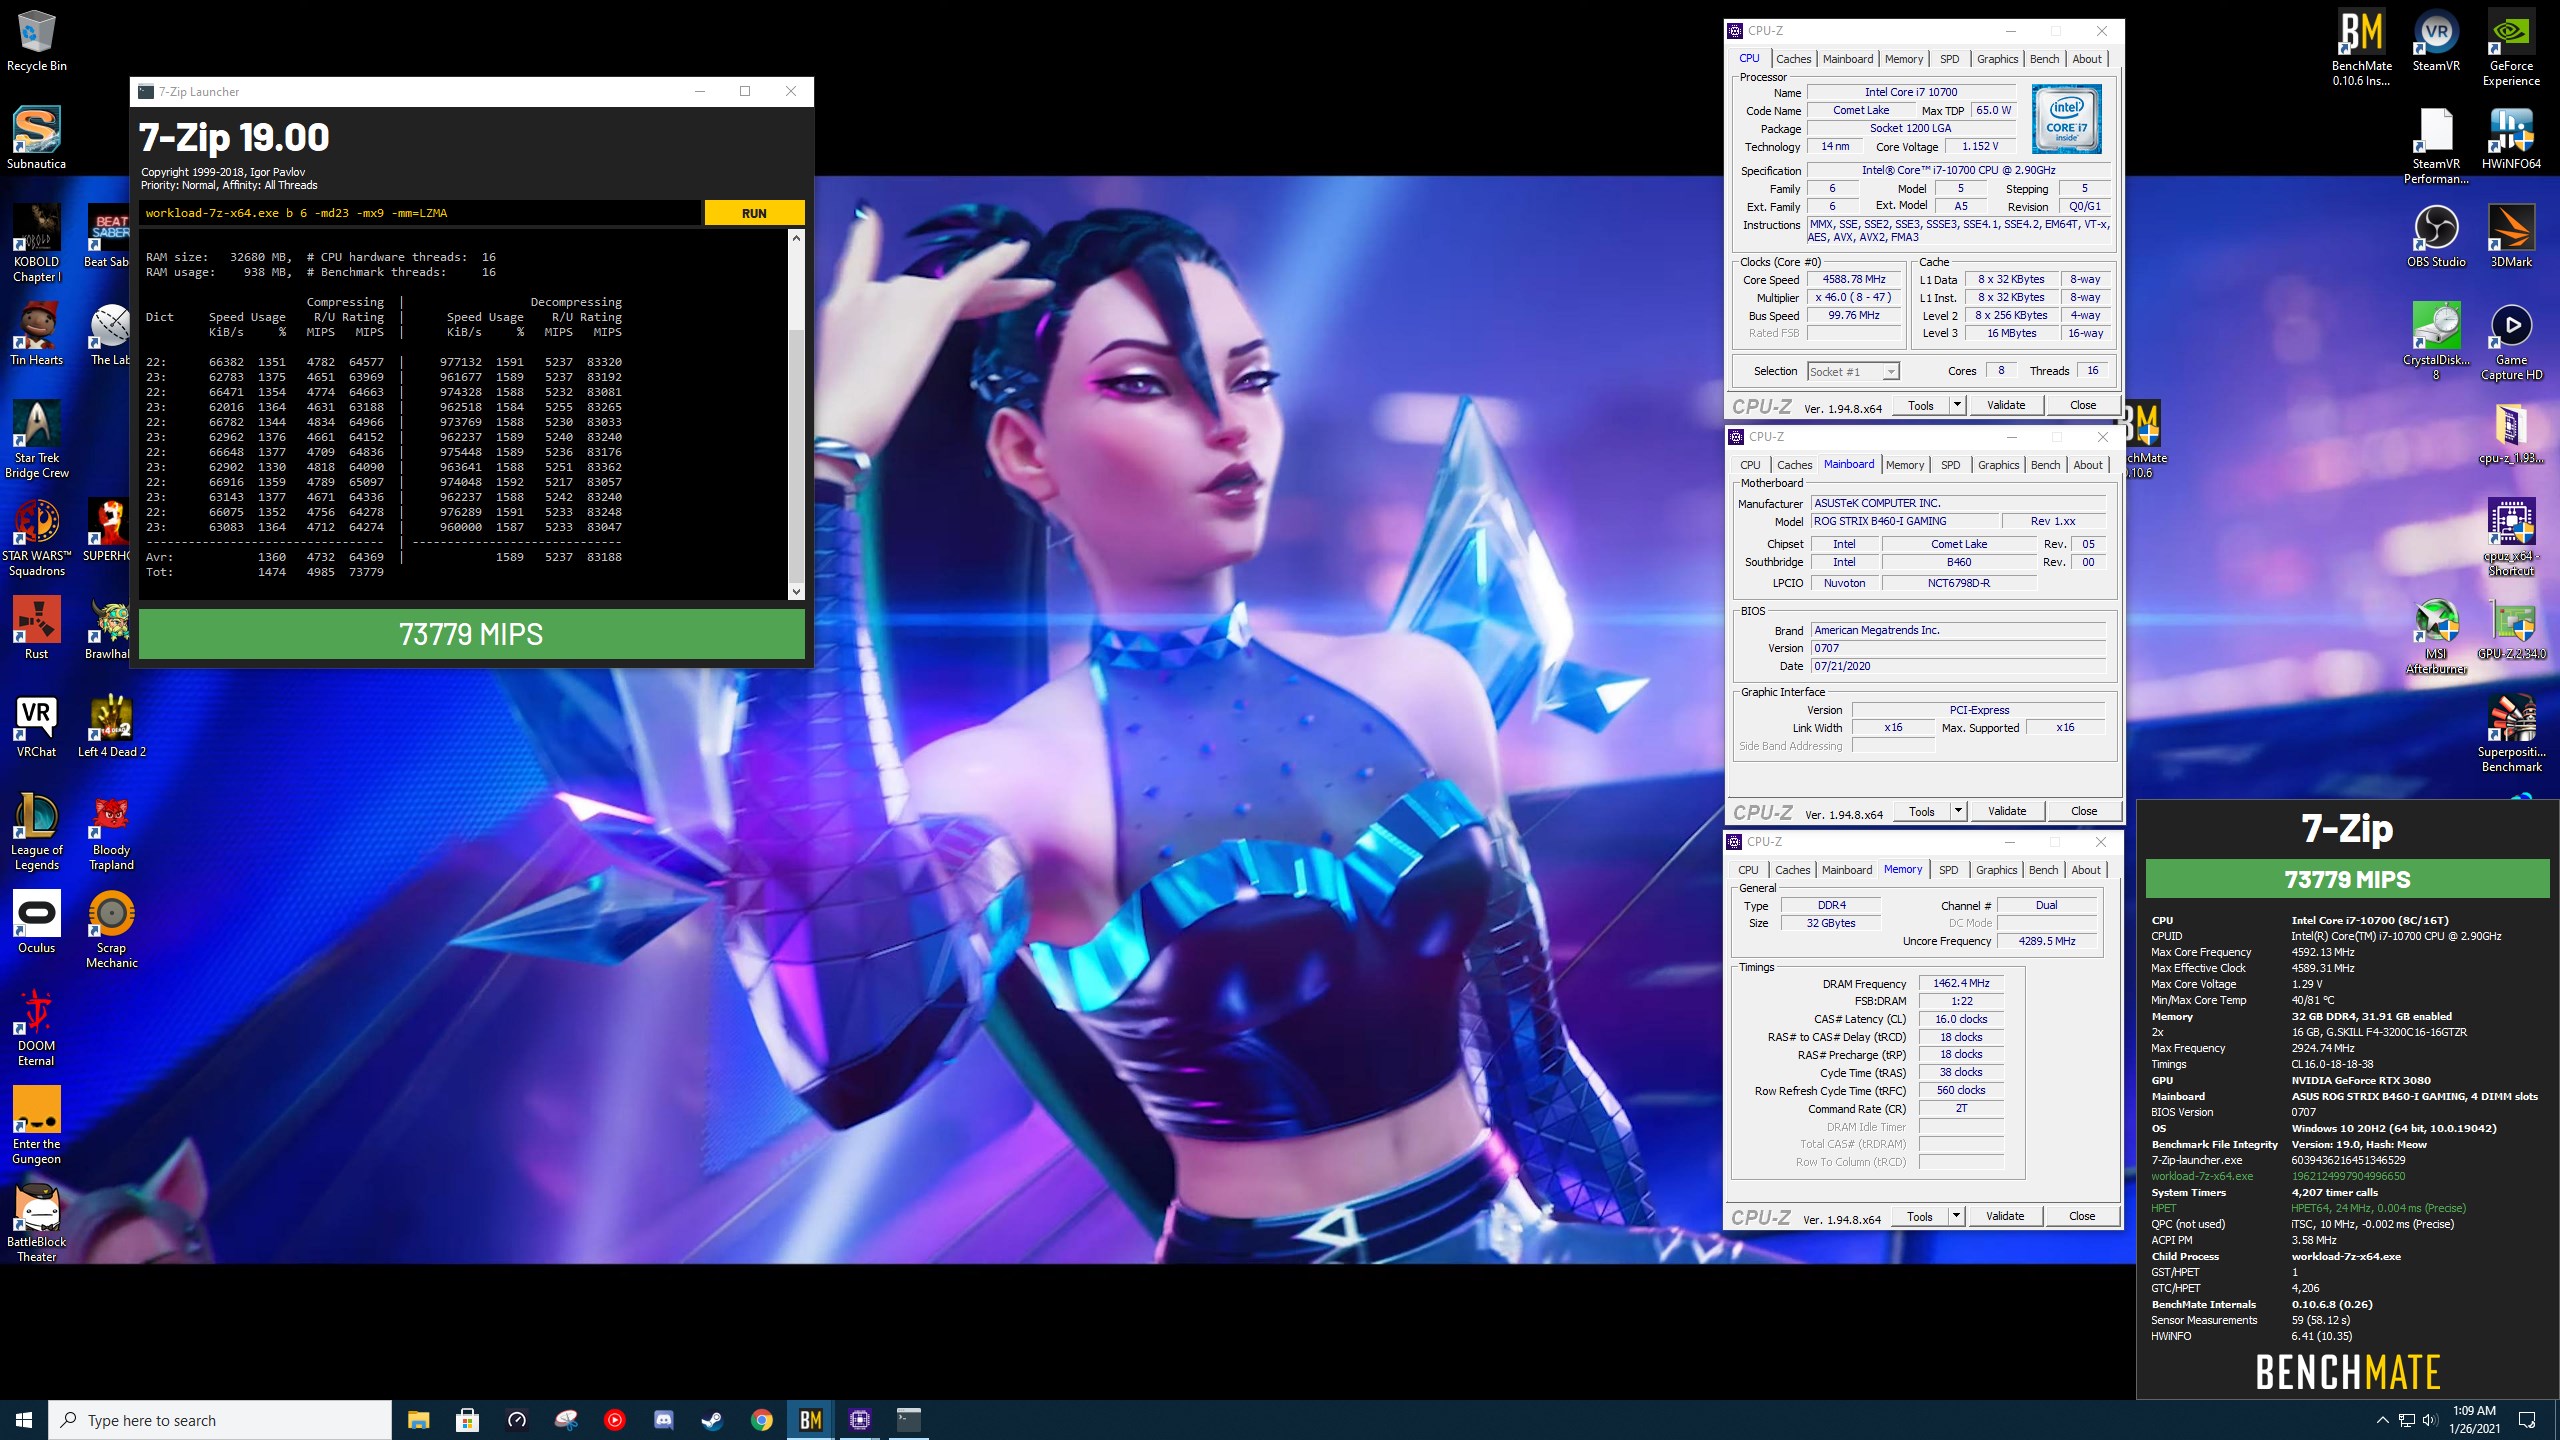Open the Recycle Bin desktop icon

pyautogui.click(x=37, y=41)
